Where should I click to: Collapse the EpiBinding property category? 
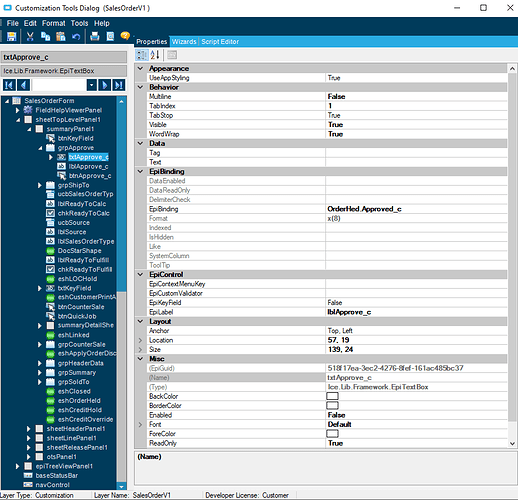tap(140, 171)
